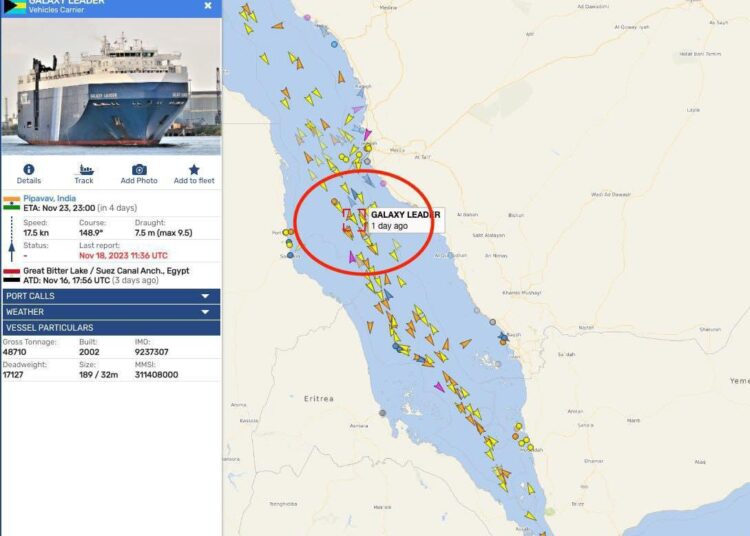This screenshot has width=750, height=536.
Task: Click the MMSI number 311408000
Action: coord(156,375)
